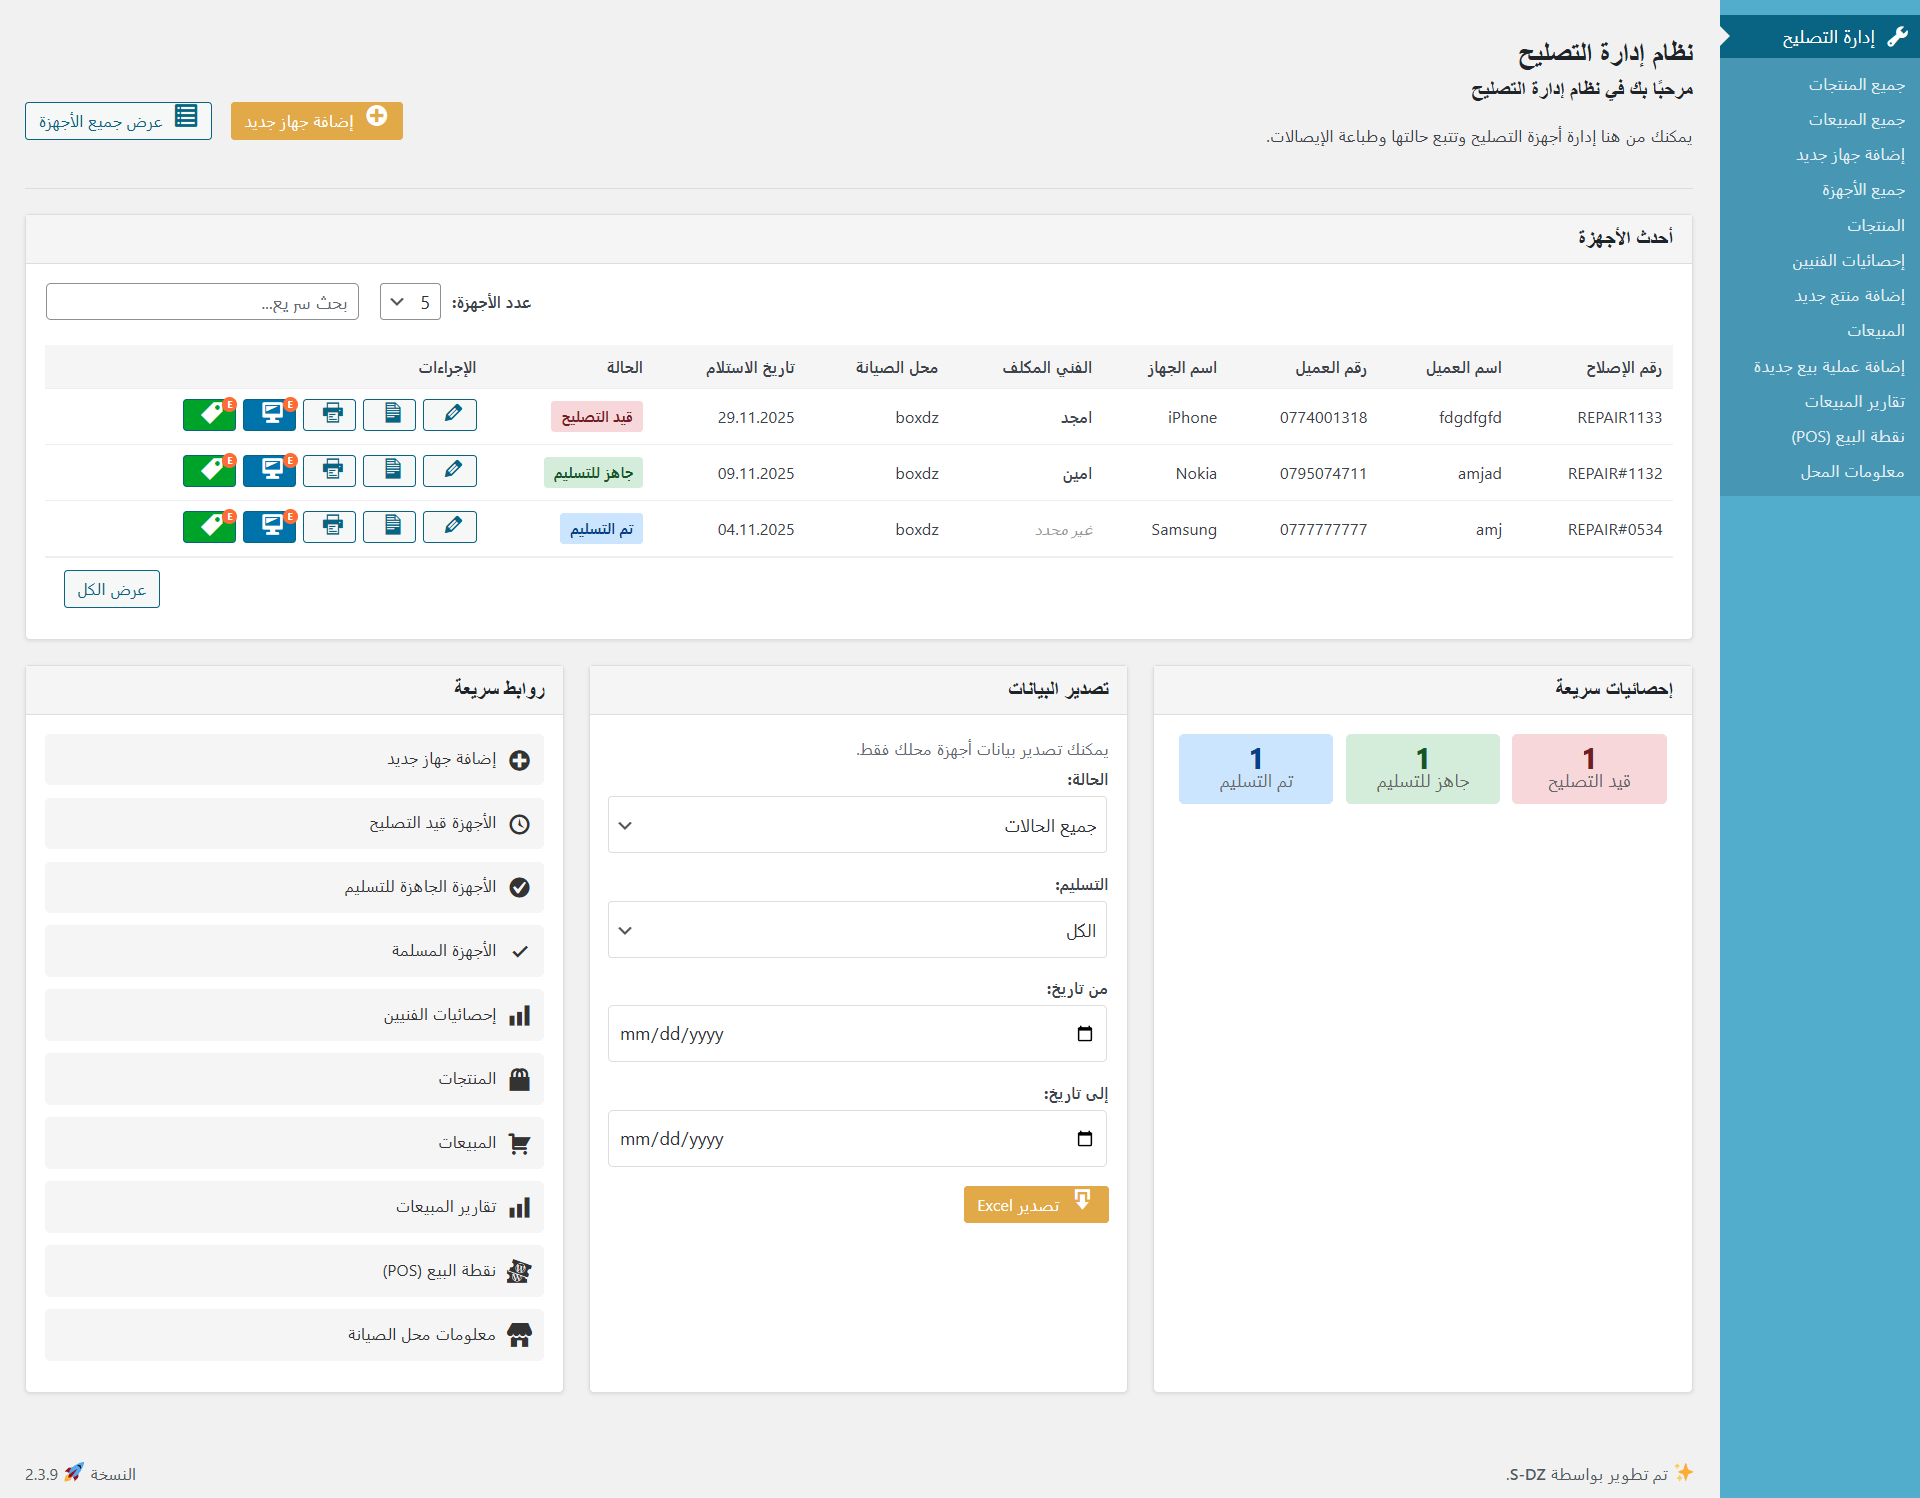Viewport: 1920px width, 1498px height.
Task: Expand the عدد الأجهزة count dropdown
Action: coord(410,302)
